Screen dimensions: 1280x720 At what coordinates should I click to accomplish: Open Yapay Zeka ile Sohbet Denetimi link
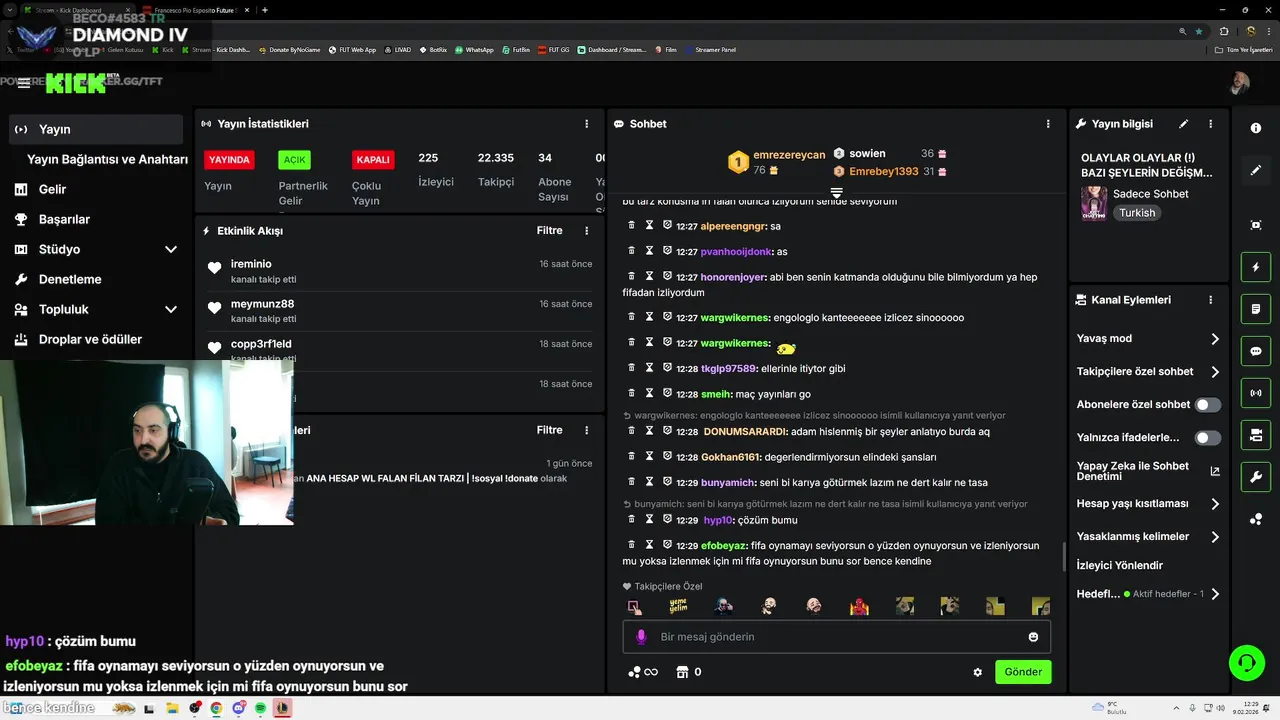click(x=1148, y=471)
